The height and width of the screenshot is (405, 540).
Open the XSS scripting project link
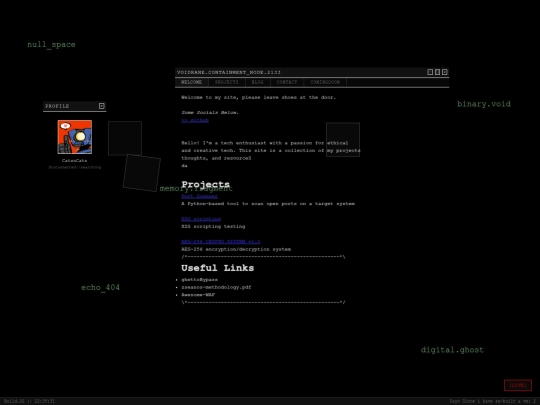click(x=201, y=219)
